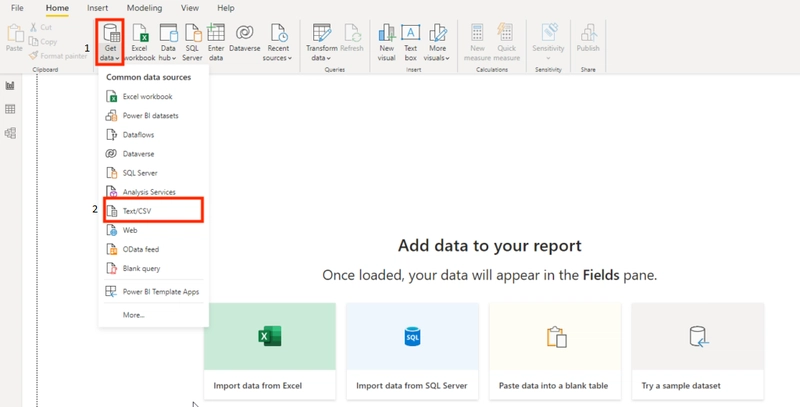Screen dimensions: 800x407
Task: Click the blue SQL database icon on the card
Action: tap(412, 336)
